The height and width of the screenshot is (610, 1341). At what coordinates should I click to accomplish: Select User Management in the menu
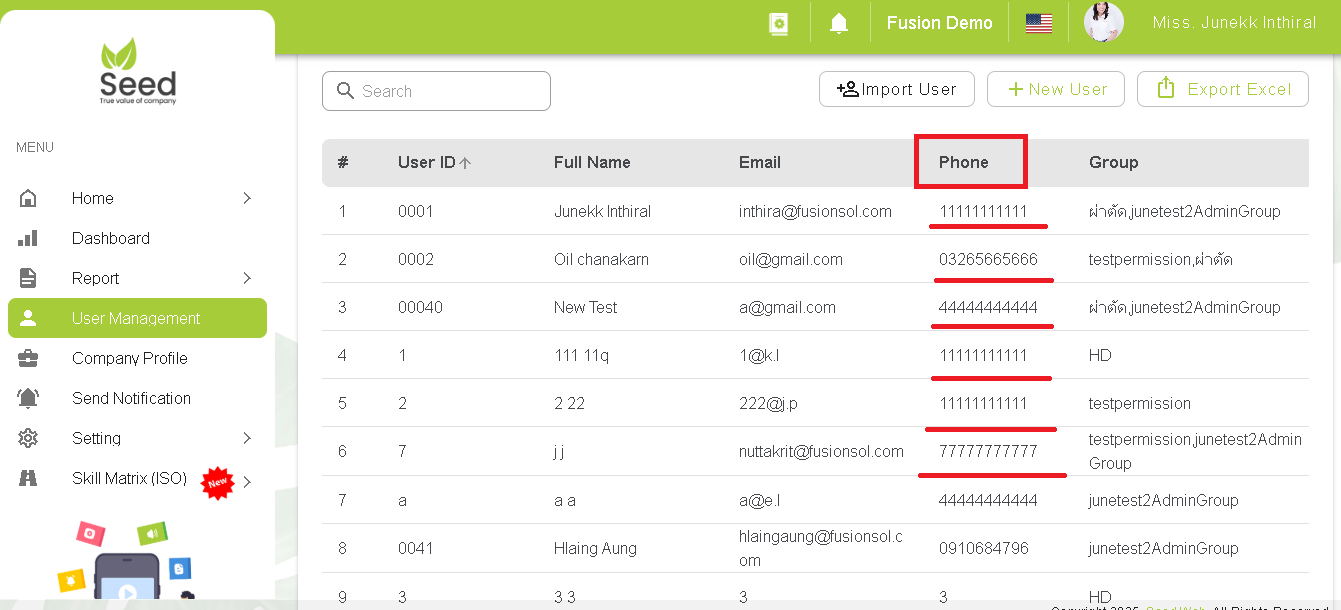(x=137, y=318)
